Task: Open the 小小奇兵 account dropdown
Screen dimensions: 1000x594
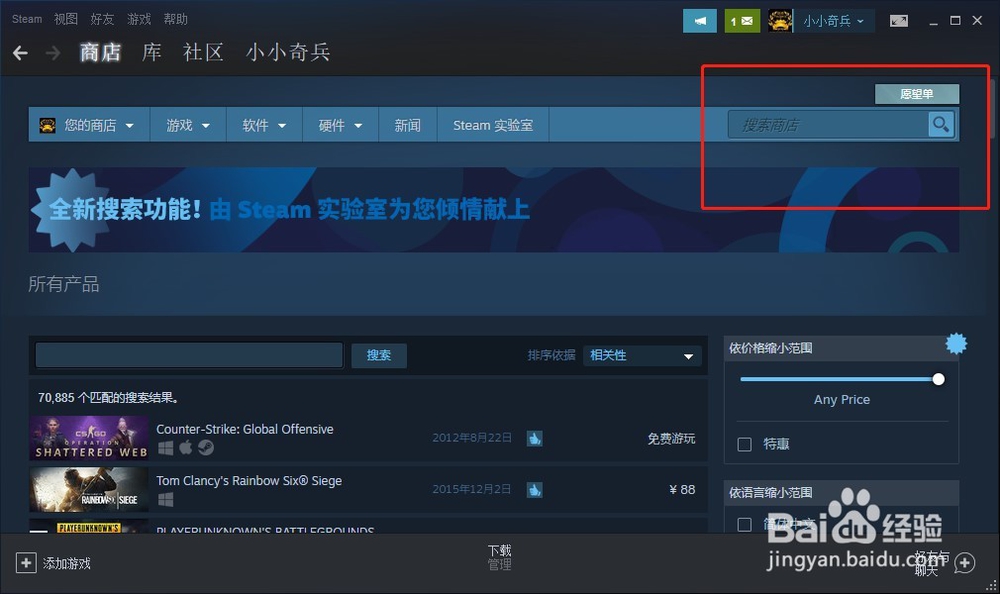Action: click(834, 21)
